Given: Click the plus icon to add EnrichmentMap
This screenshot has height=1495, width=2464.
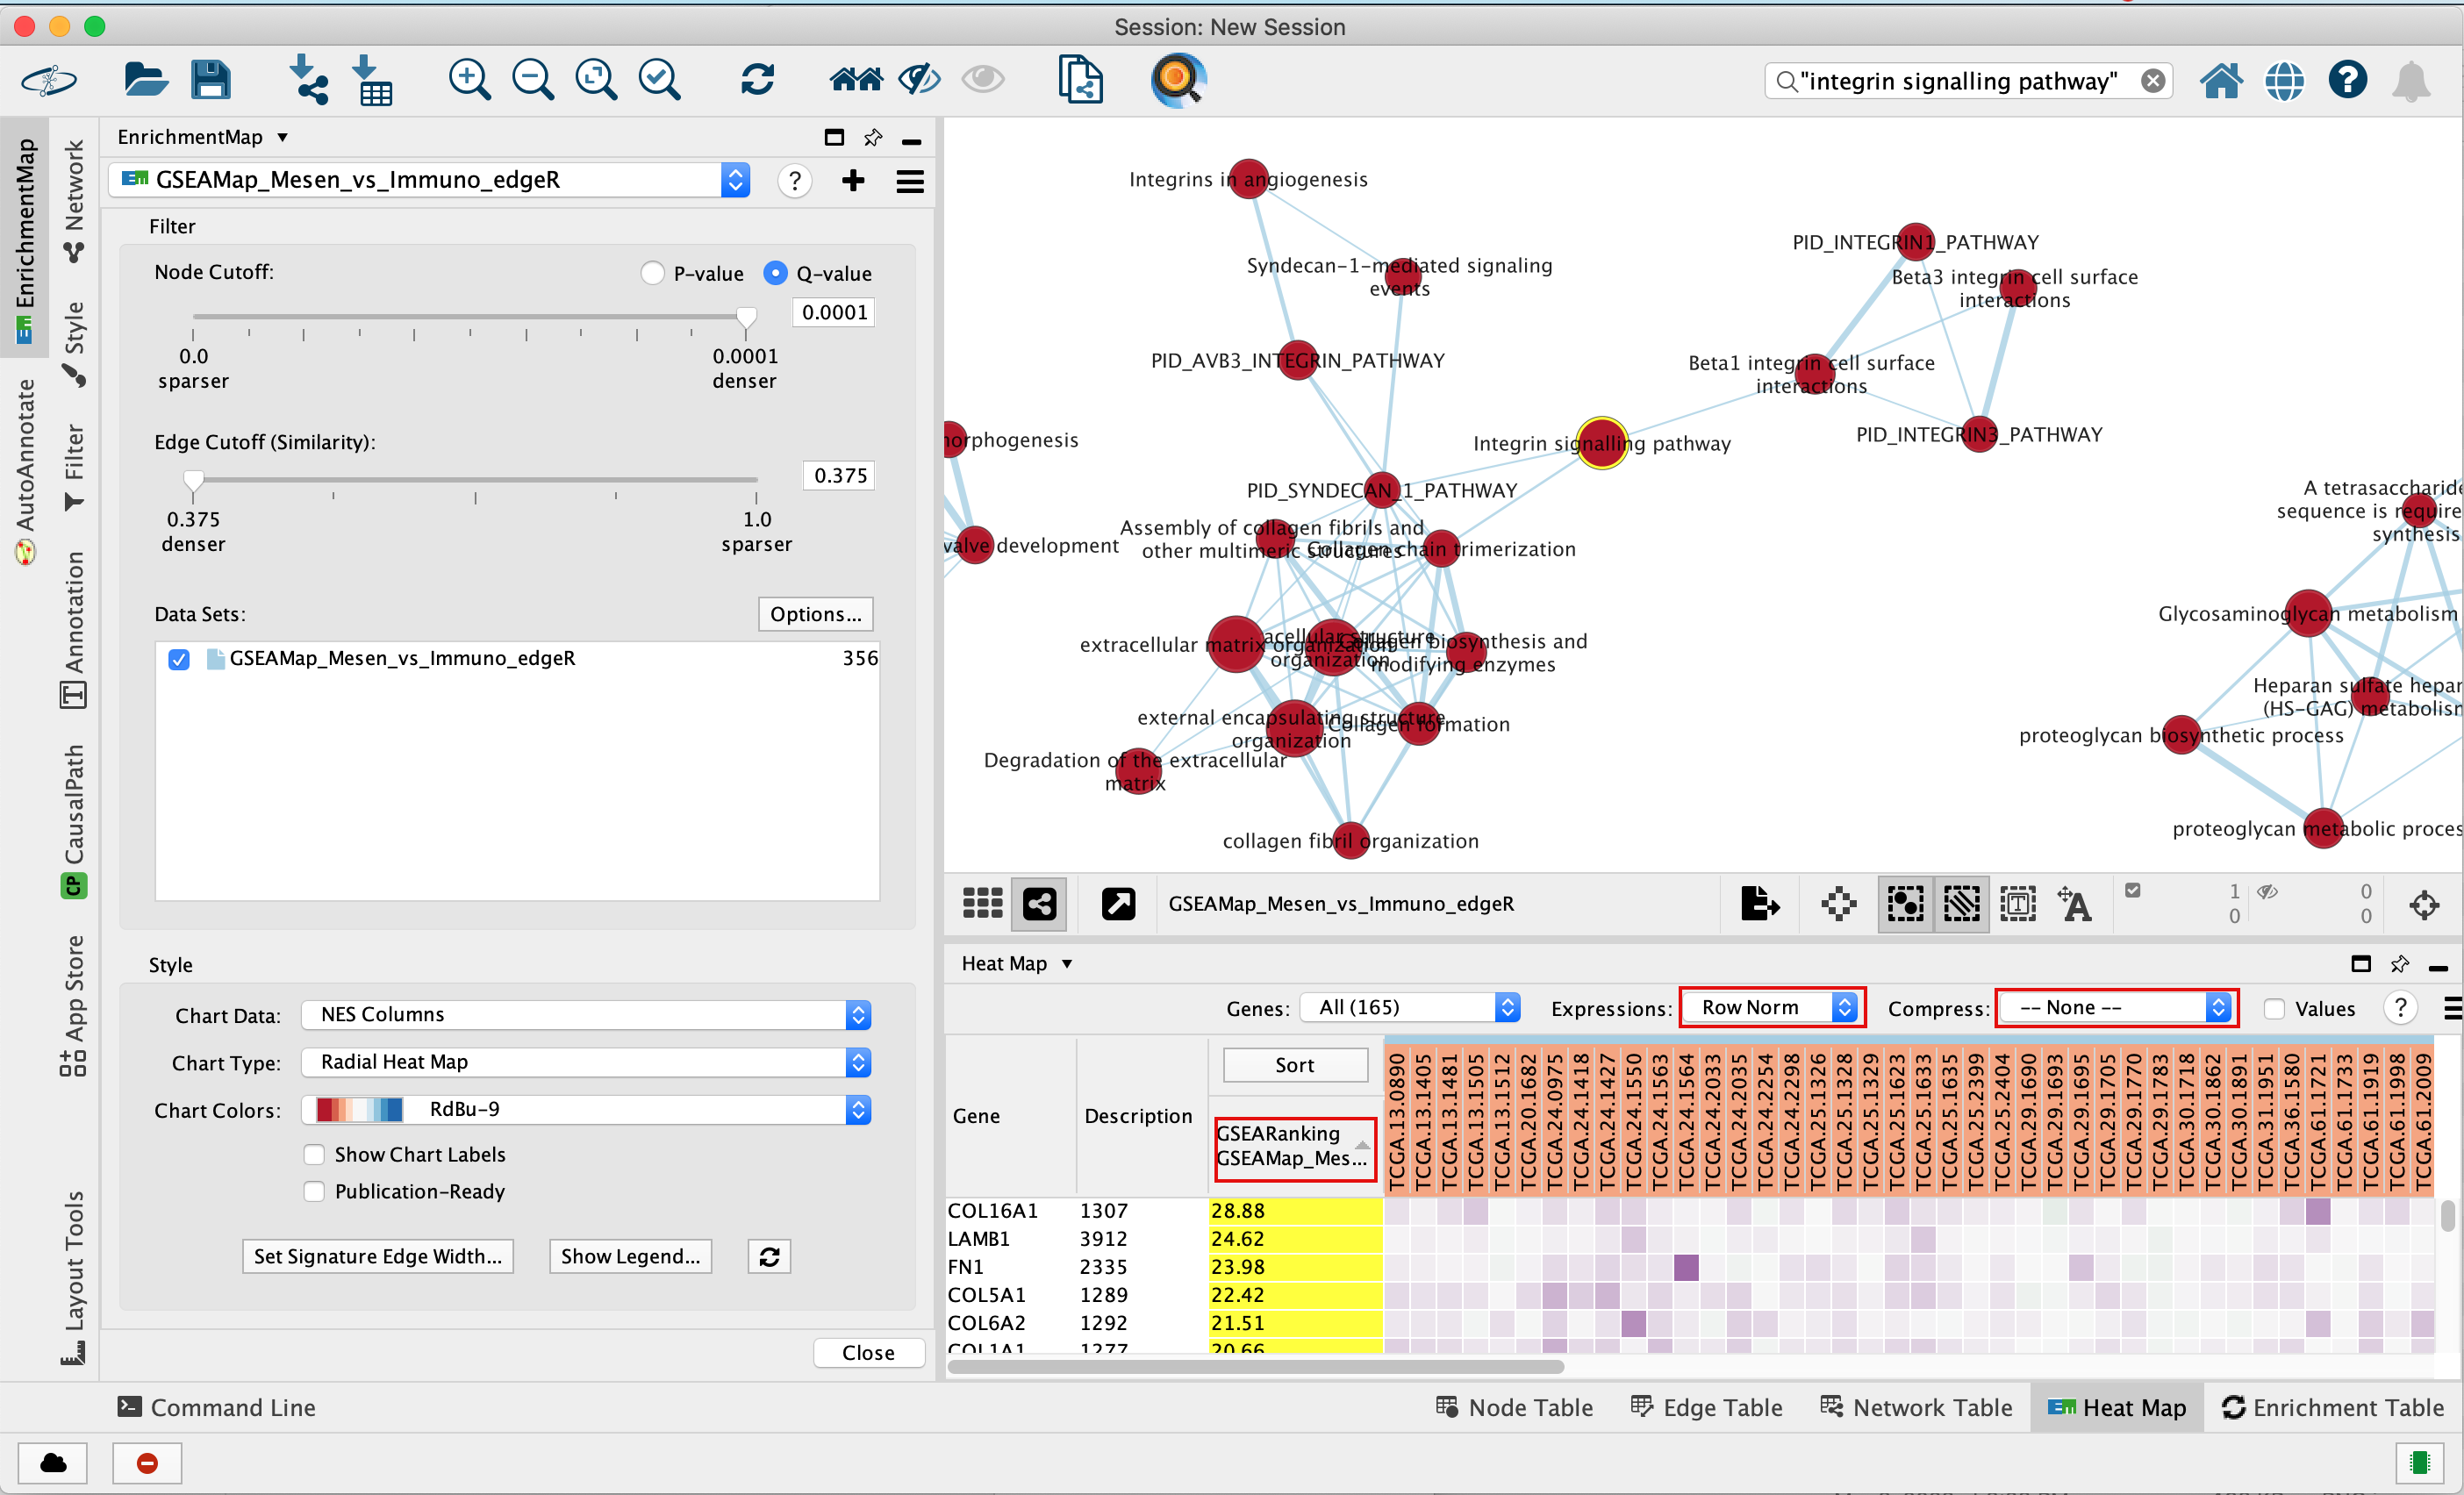Looking at the screenshot, I should pos(853,180).
